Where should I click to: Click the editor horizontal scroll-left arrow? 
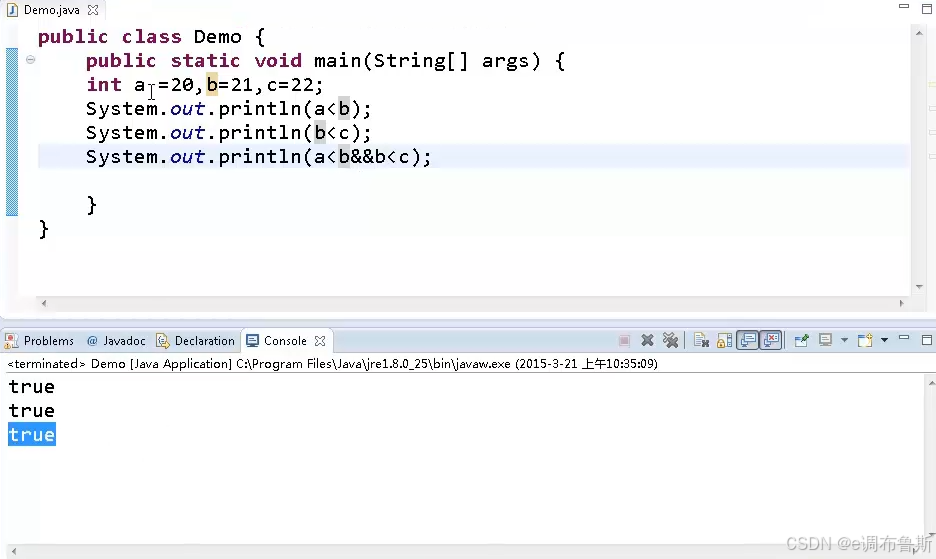[44, 303]
